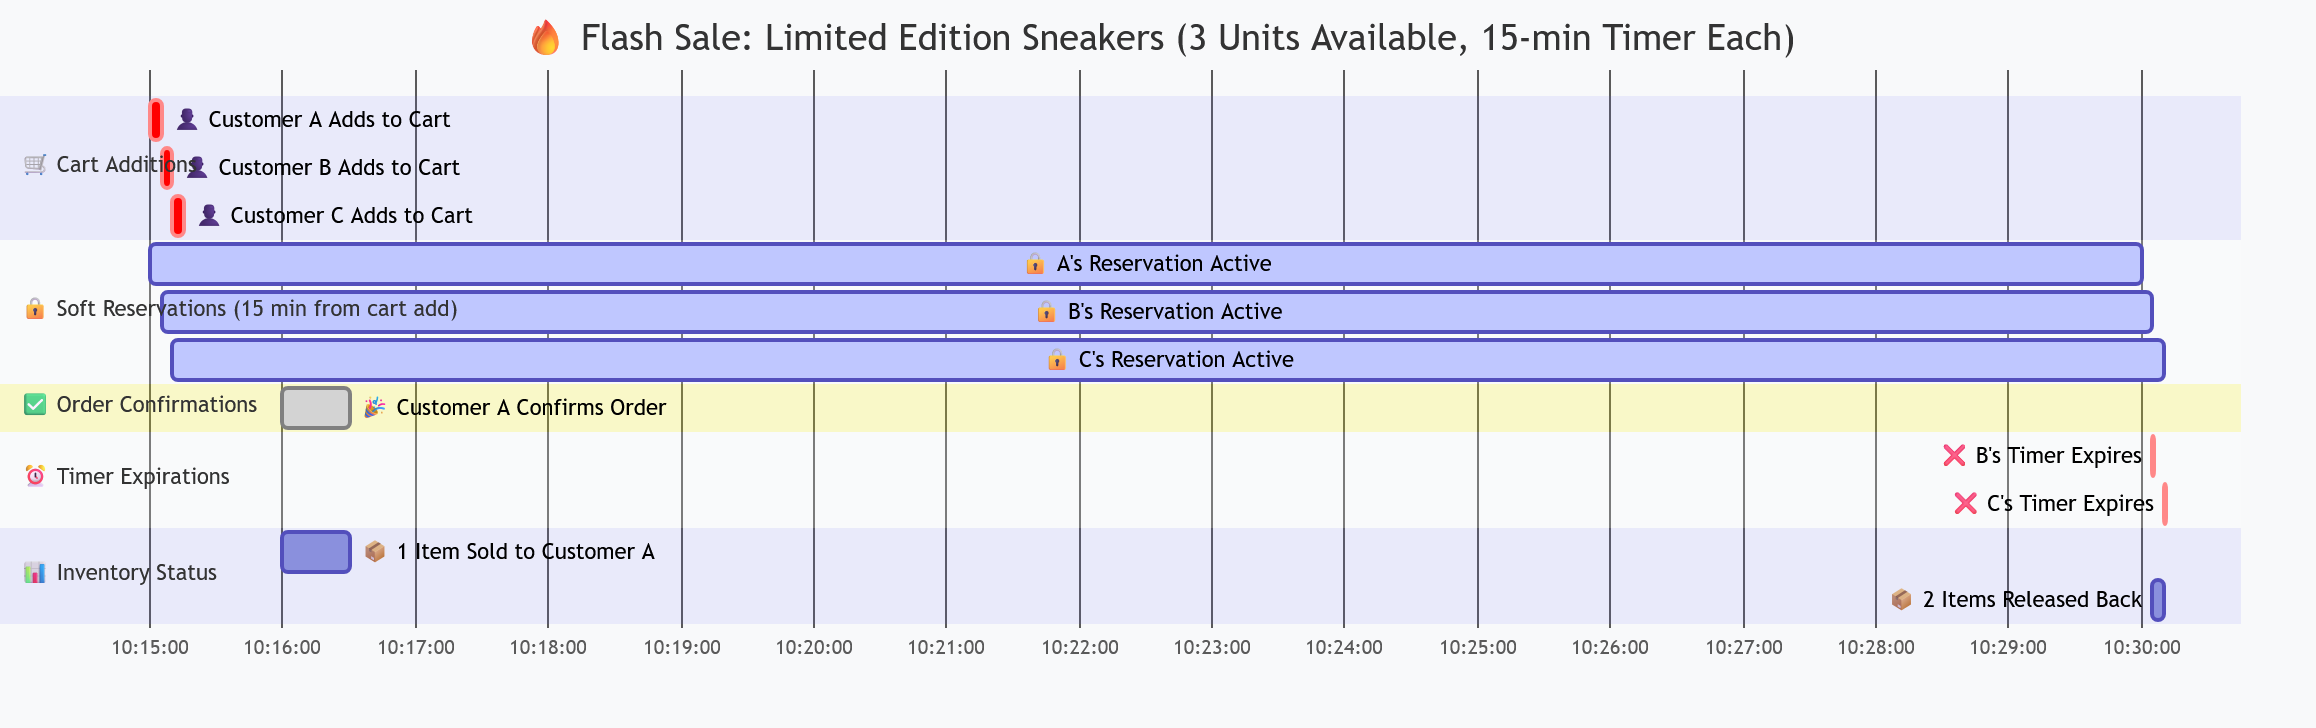Viewport: 2316px width, 728px height.
Task: Click the 2 Items Released Back marker bar
Action: click(x=2158, y=600)
